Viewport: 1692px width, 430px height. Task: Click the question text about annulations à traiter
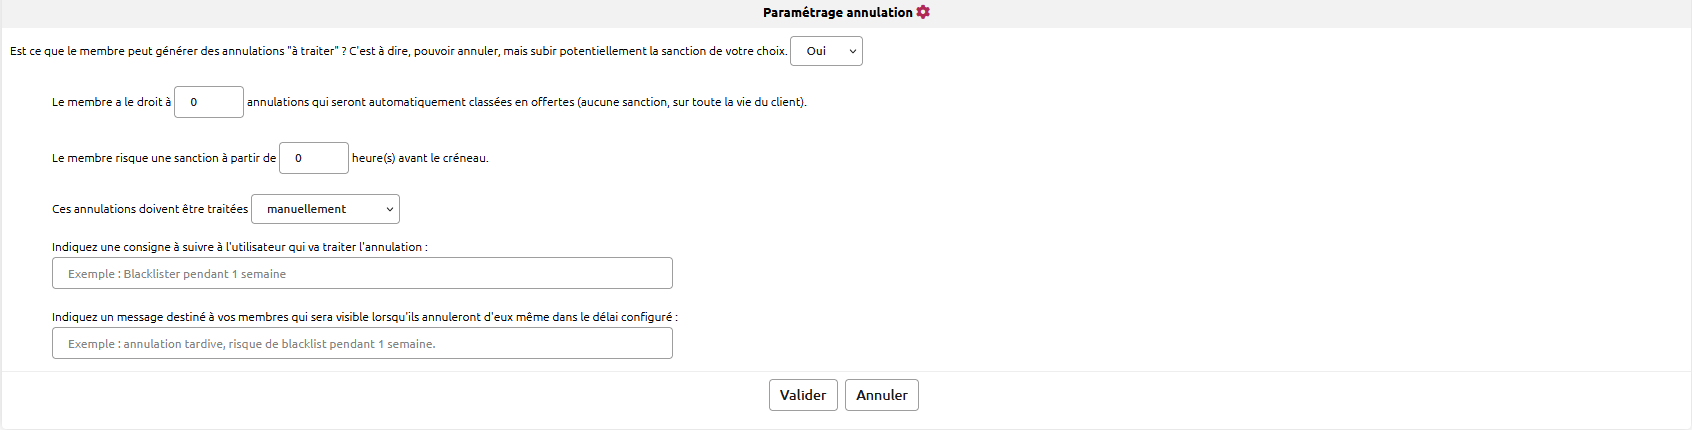pyautogui.click(x=398, y=51)
